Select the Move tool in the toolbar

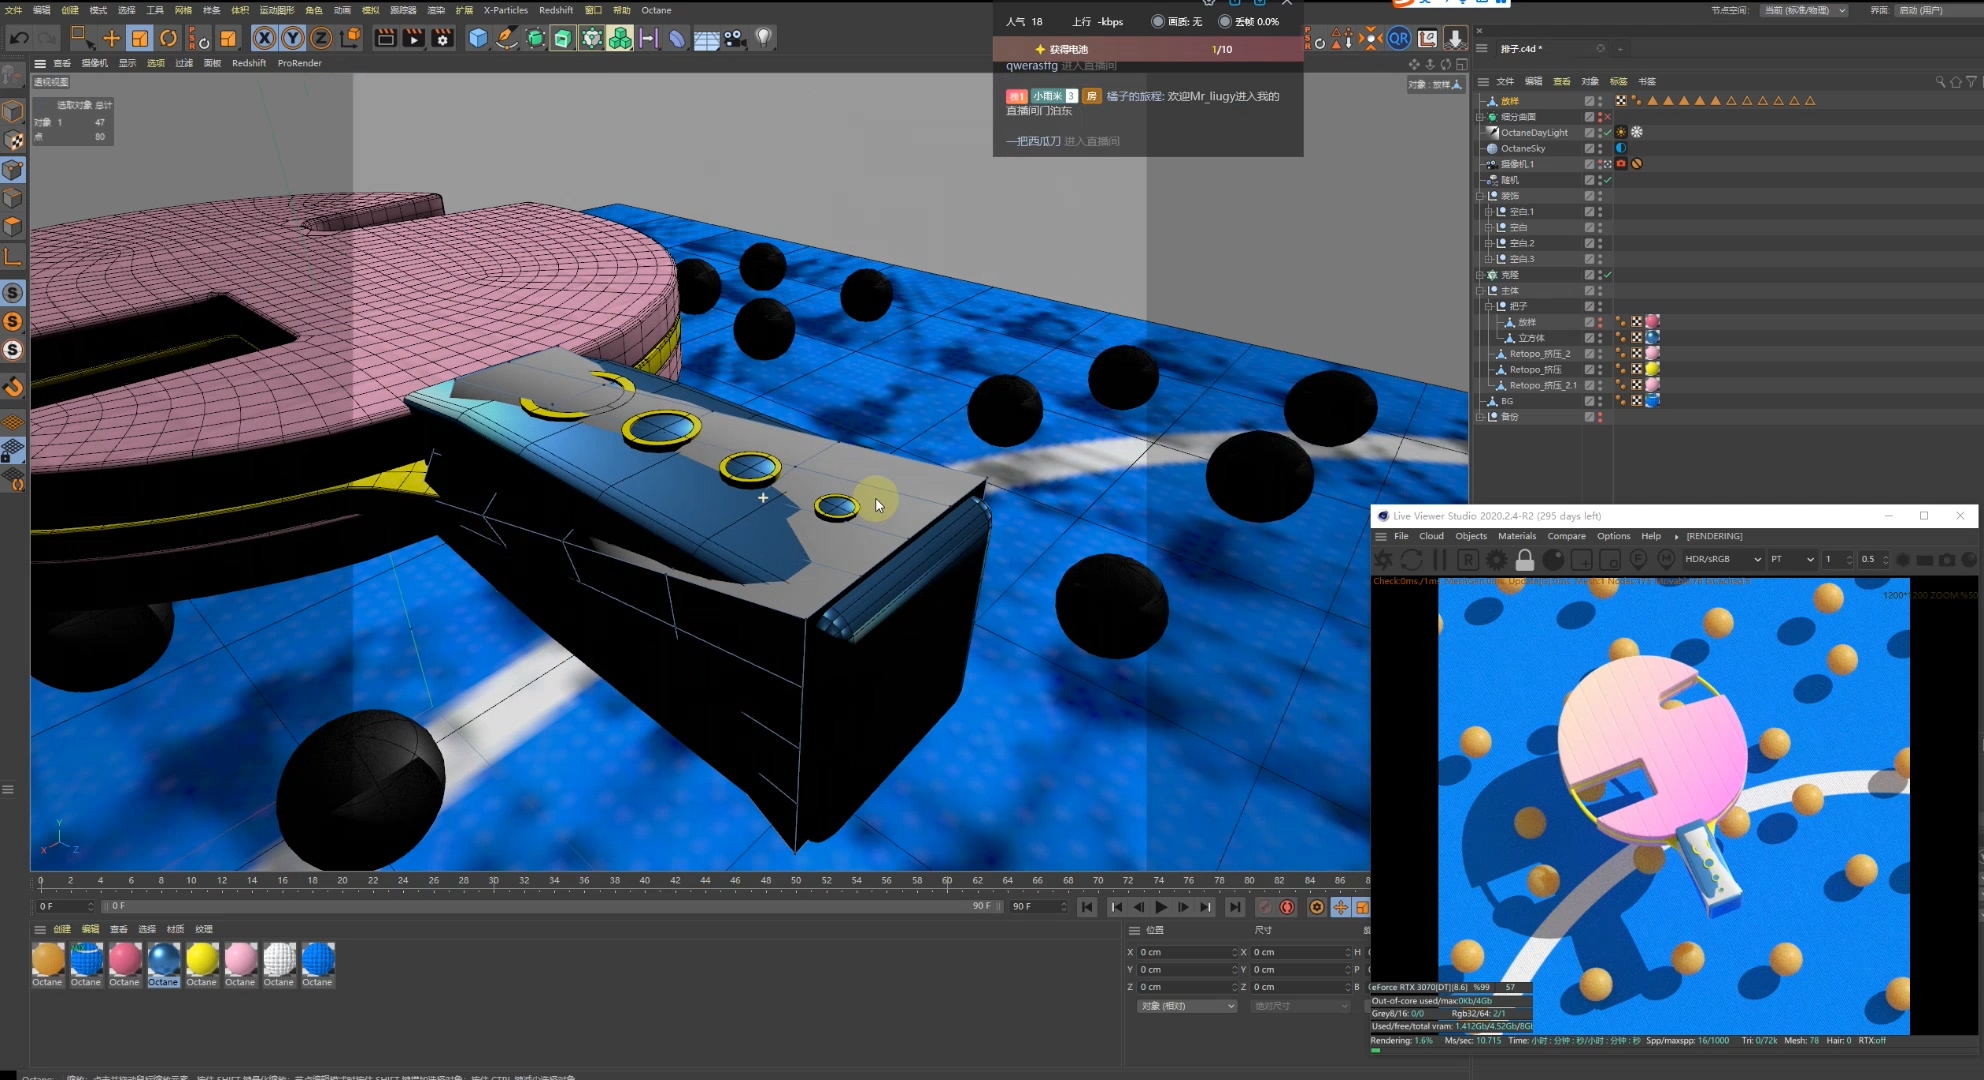coord(111,38)
